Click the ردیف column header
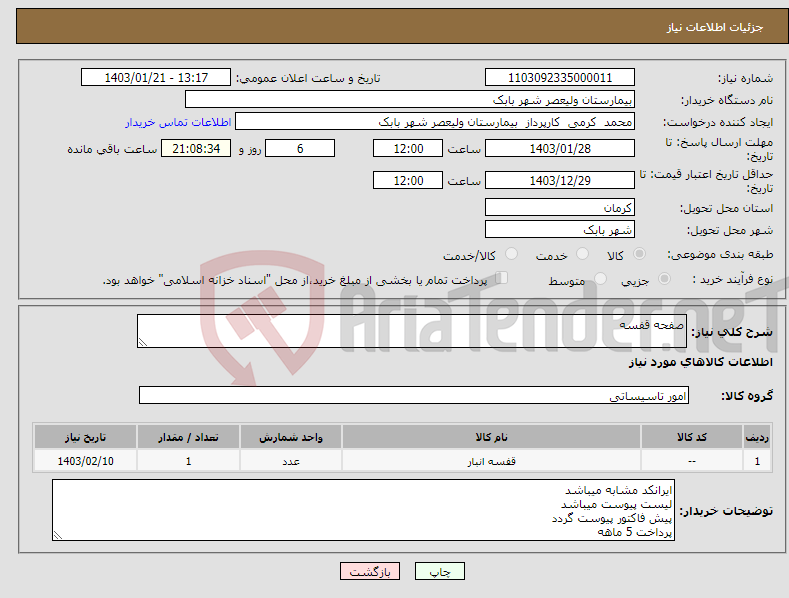 [757, 437]
